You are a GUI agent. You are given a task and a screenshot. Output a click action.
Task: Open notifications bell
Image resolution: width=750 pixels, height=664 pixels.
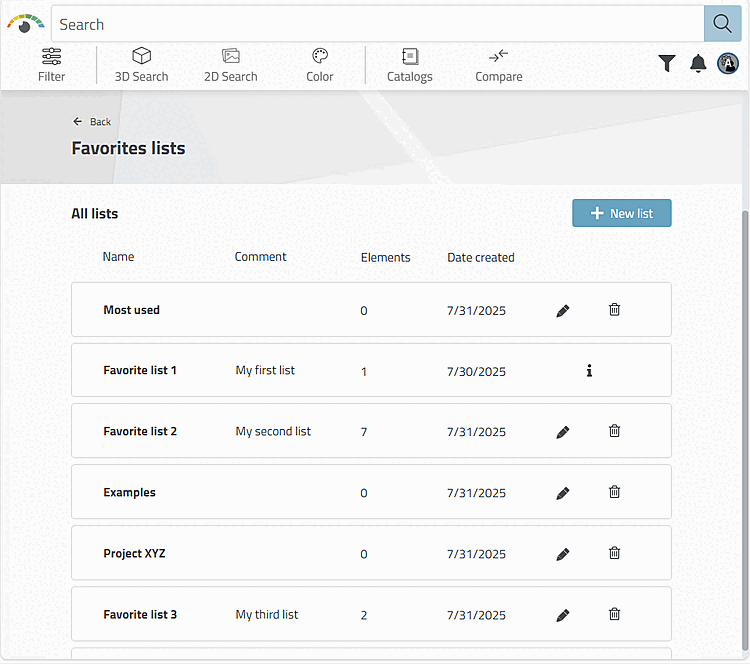tap(698, 63)
